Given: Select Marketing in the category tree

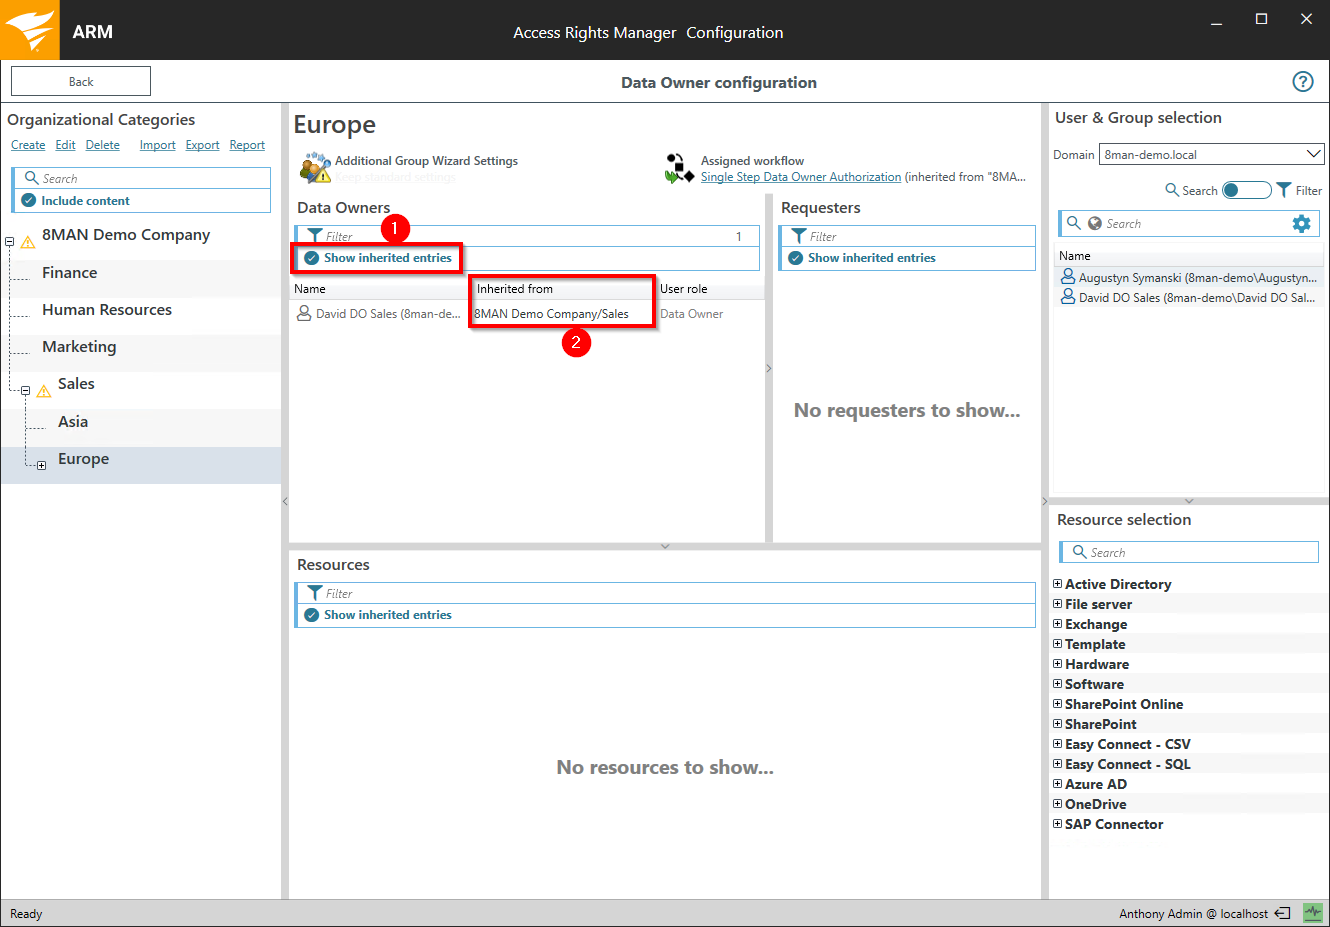Looking at the screenshot, I should (79, 347).
